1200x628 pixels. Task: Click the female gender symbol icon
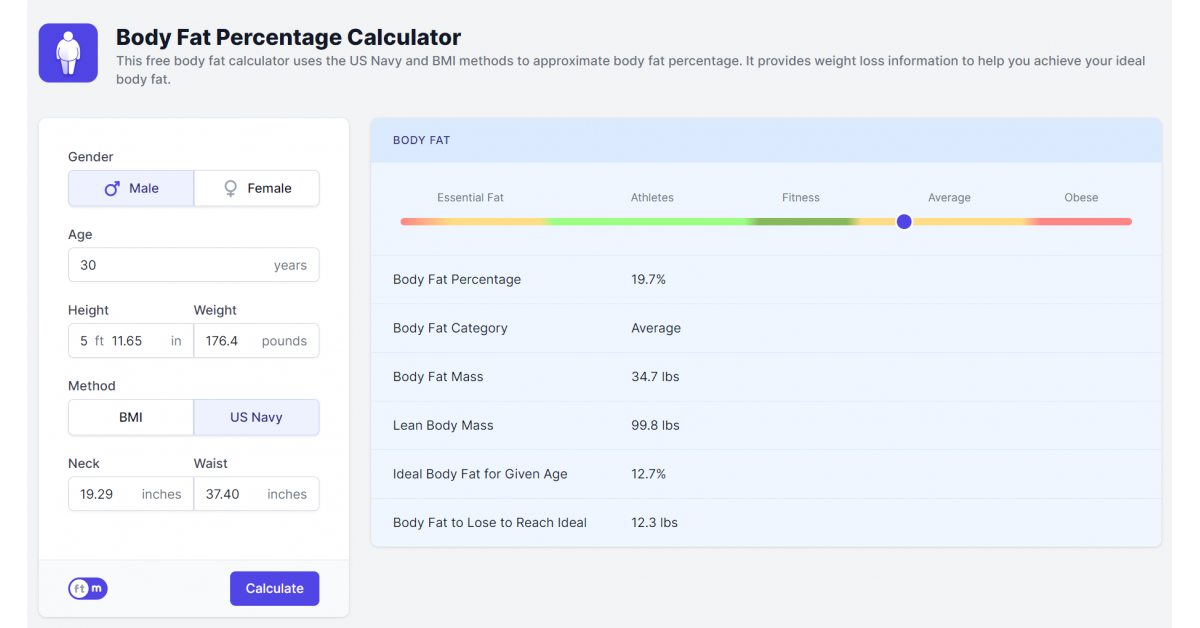tap(230, 188)
